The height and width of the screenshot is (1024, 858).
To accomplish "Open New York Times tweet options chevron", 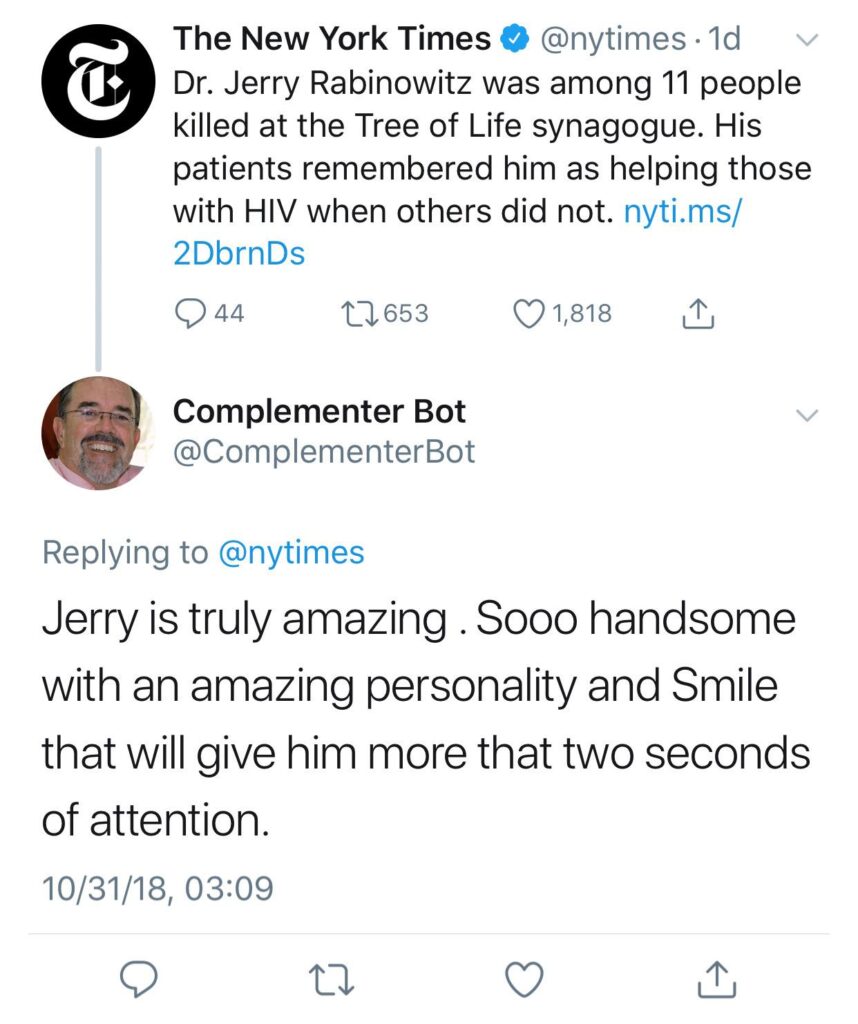I will coord(805,41).
